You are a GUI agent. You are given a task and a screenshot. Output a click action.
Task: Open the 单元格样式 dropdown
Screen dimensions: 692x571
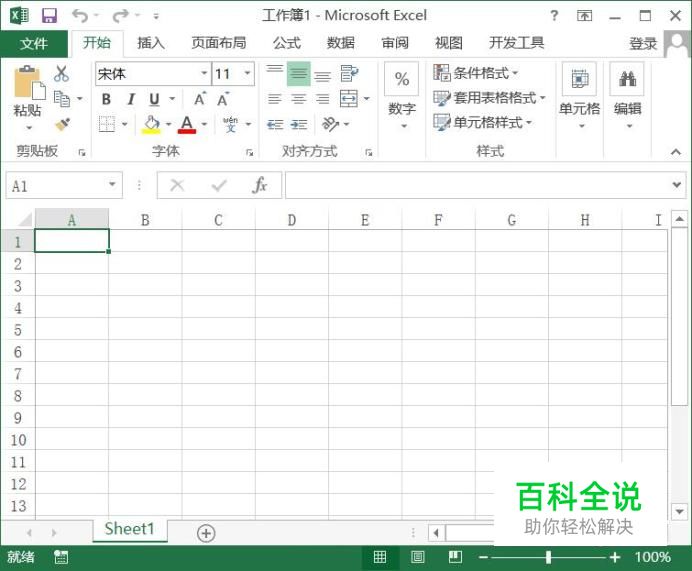483,122
